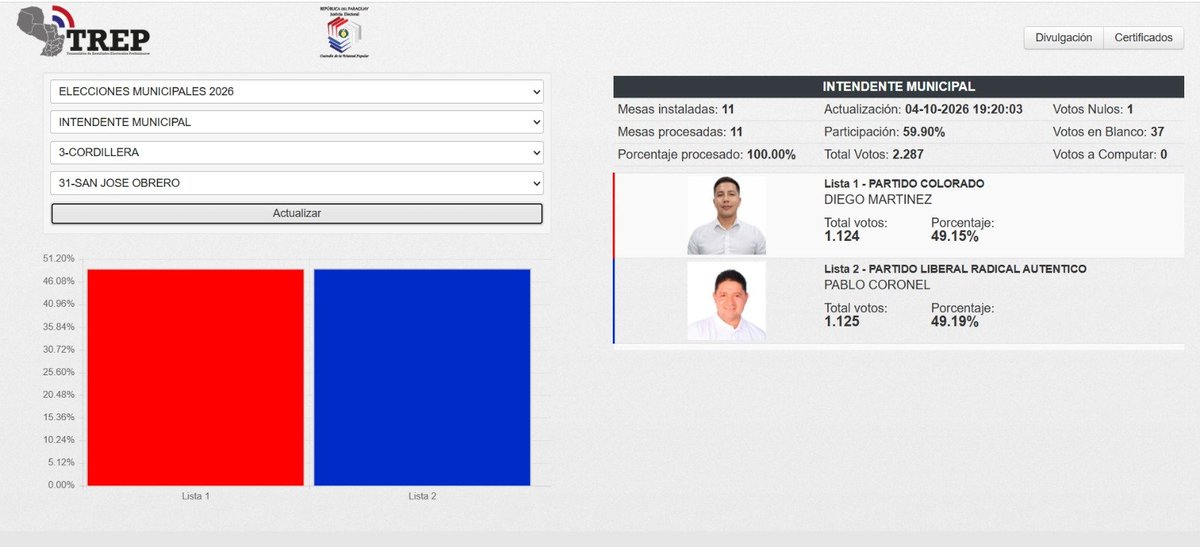Click the 51.20% y-axis label
Viewport: 1200px width, 547px height.
click(61, 258)
